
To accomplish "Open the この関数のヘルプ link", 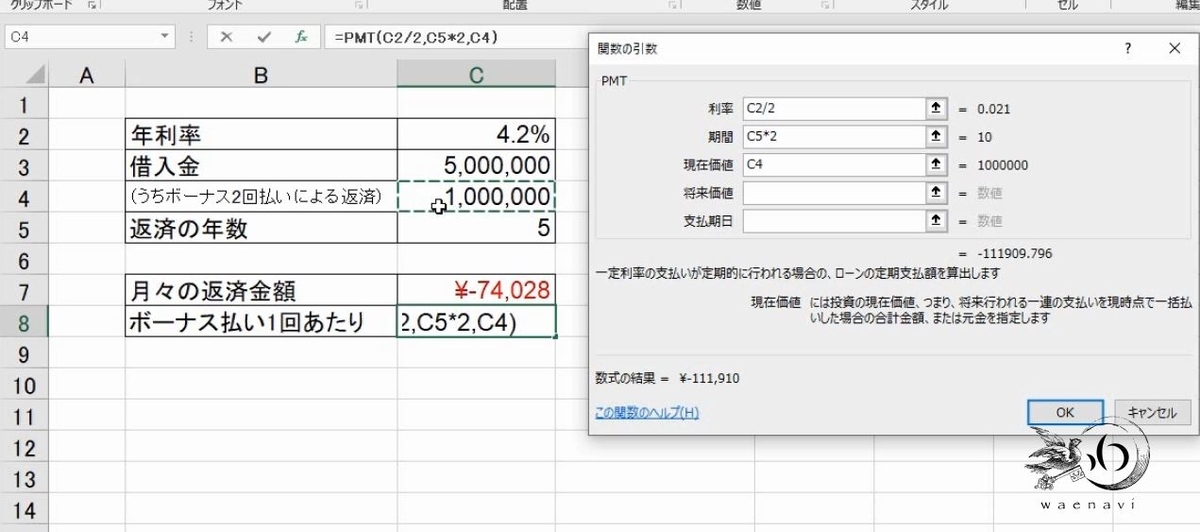I will point(646,412).
